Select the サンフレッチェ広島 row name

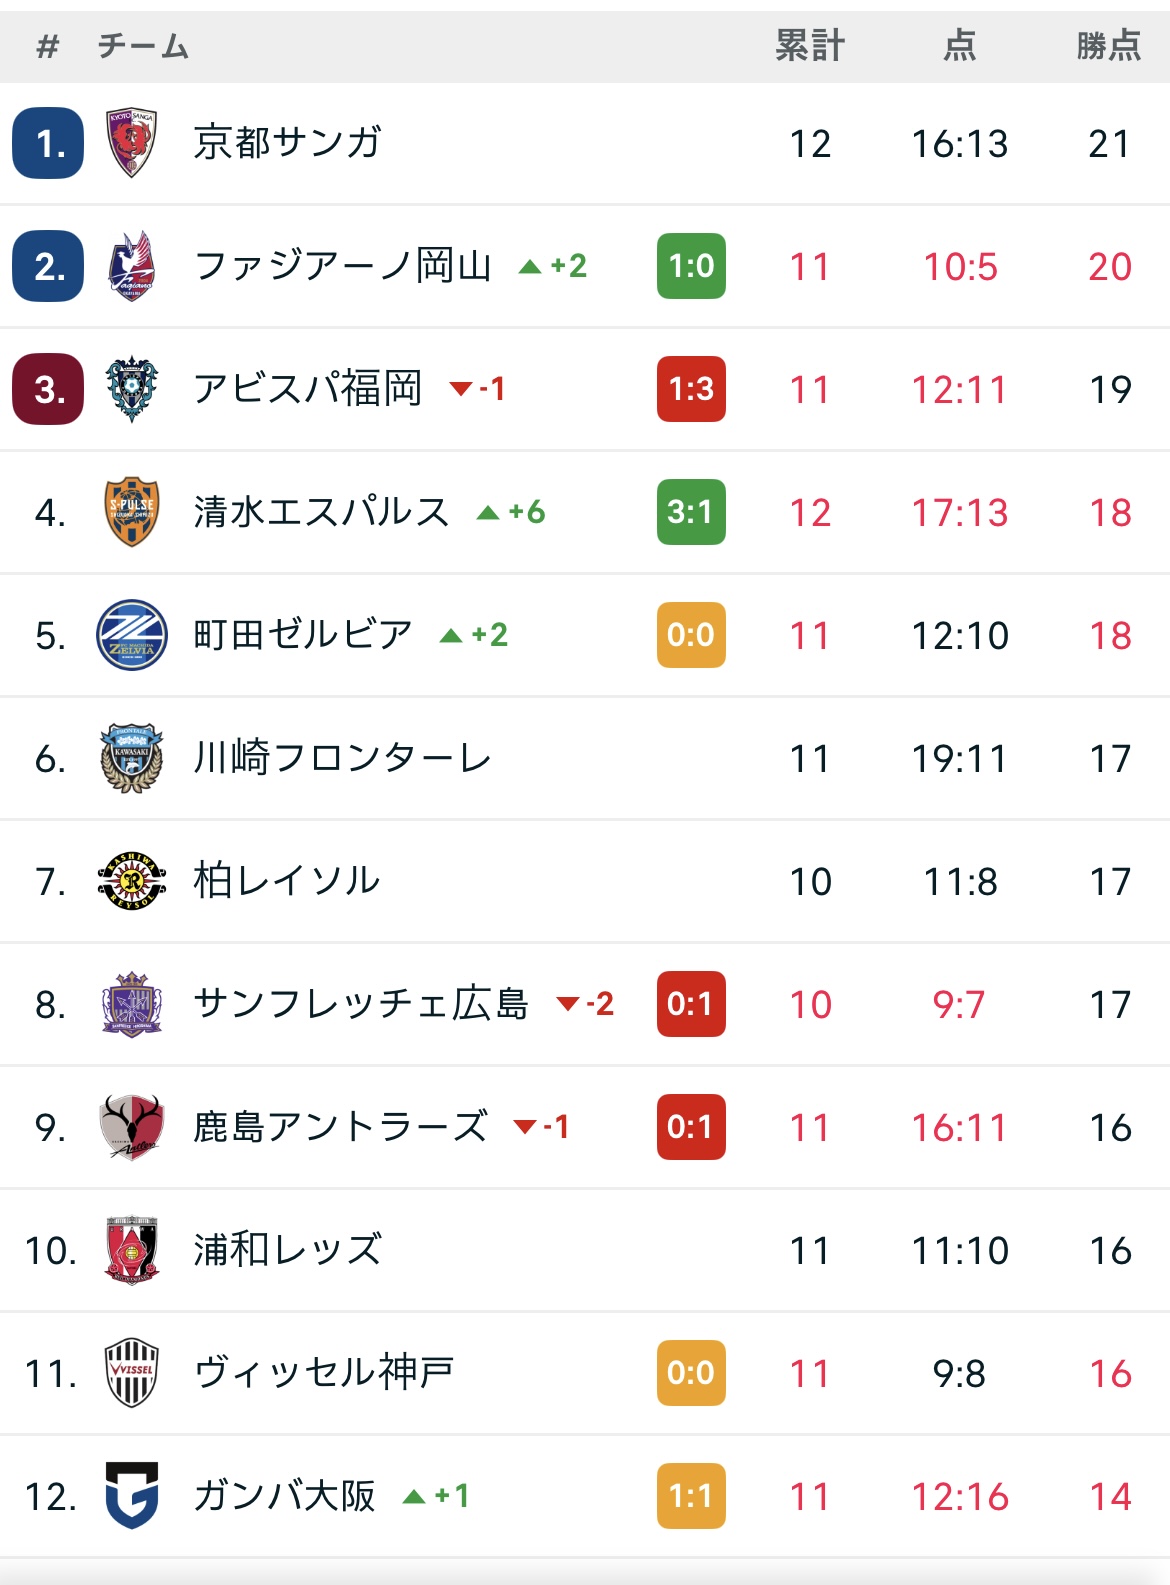pos(361,1004)
